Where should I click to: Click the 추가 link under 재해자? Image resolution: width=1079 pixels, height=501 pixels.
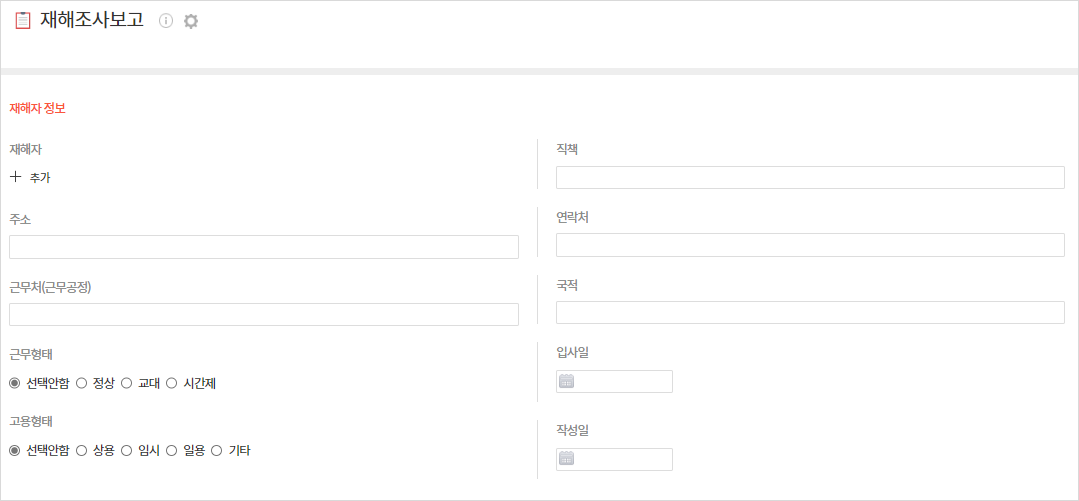[40, 178]
